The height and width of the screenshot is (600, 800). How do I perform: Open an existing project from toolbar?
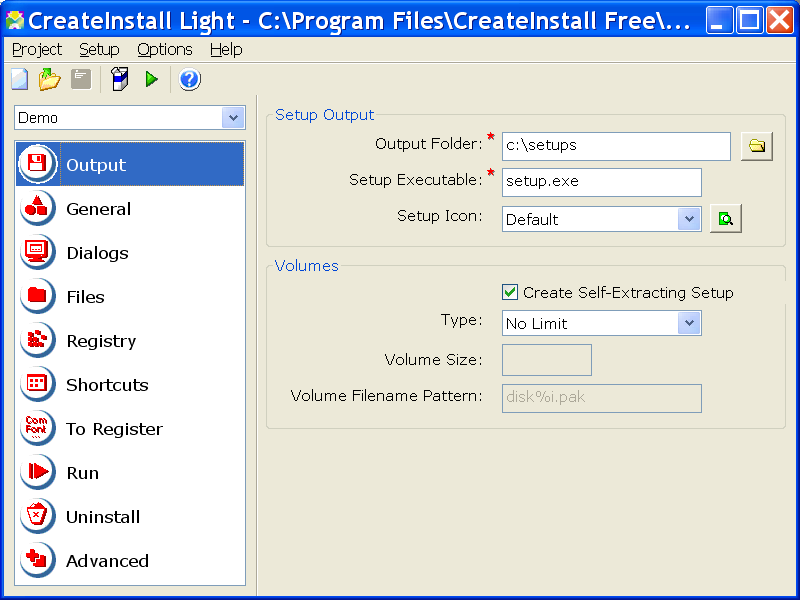point(49,79)
